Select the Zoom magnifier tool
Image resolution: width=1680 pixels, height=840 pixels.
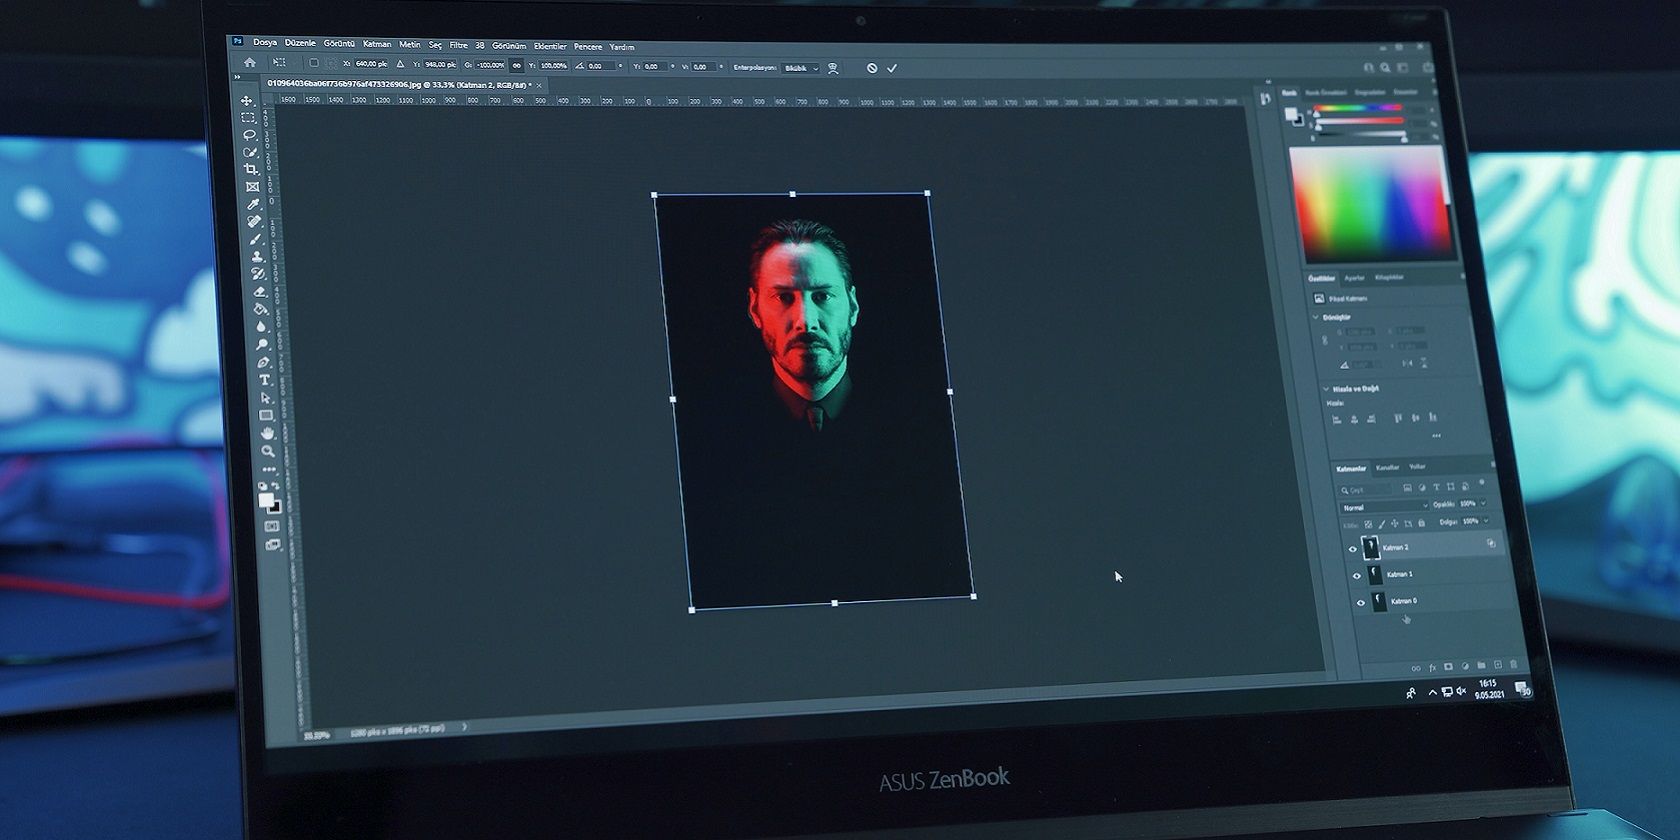(x=268, y=451)
